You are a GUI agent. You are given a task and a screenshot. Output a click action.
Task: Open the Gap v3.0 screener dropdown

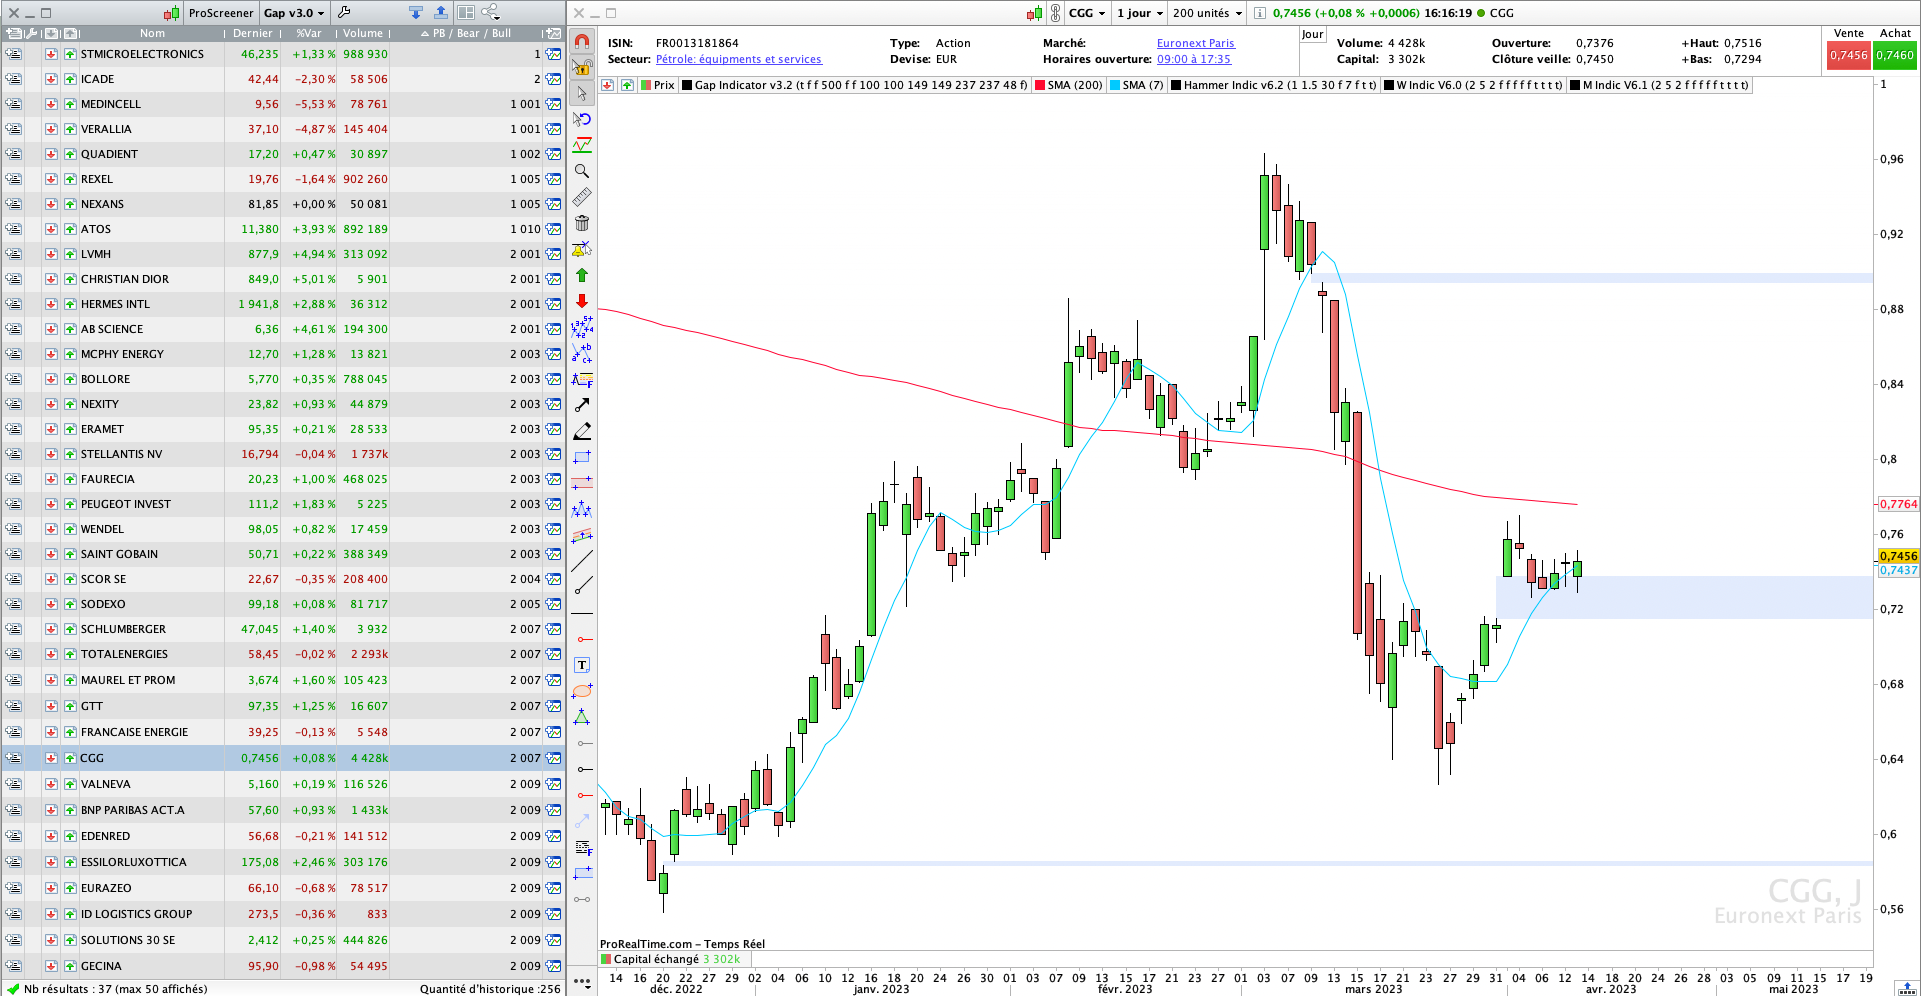click(x=294, y=13)
